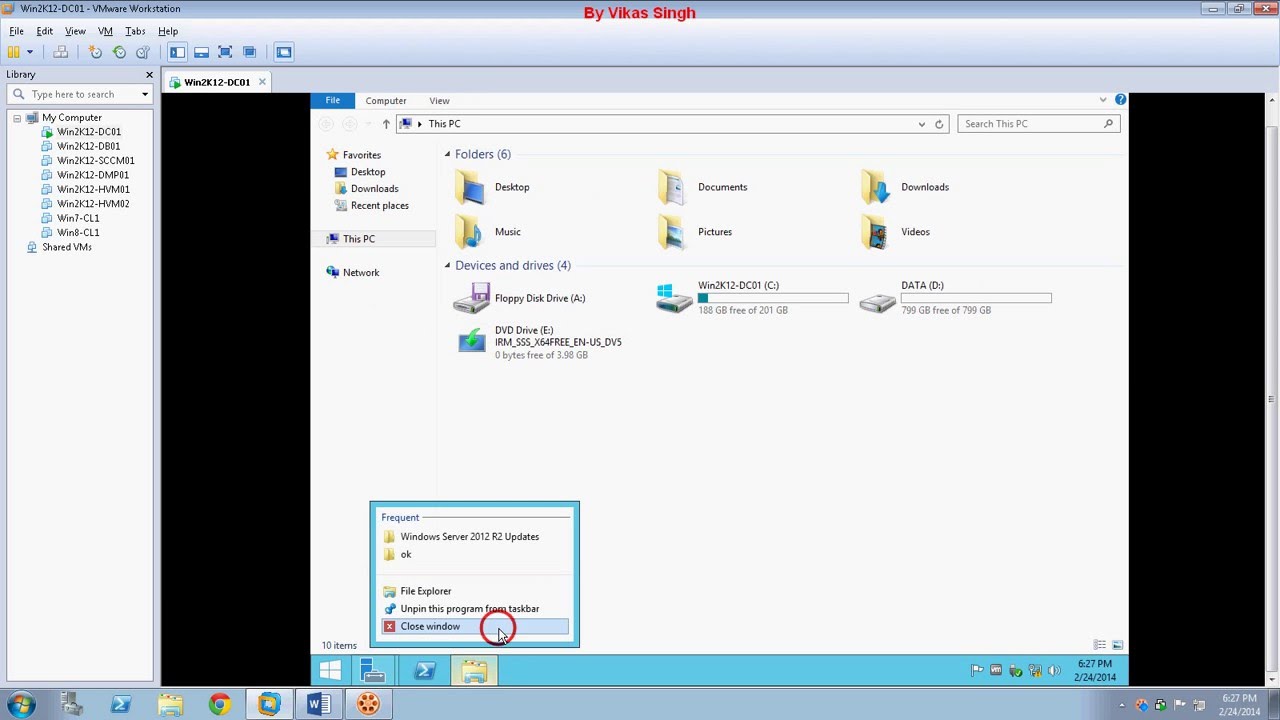Click the Up one level arrow

click(385, 124)
